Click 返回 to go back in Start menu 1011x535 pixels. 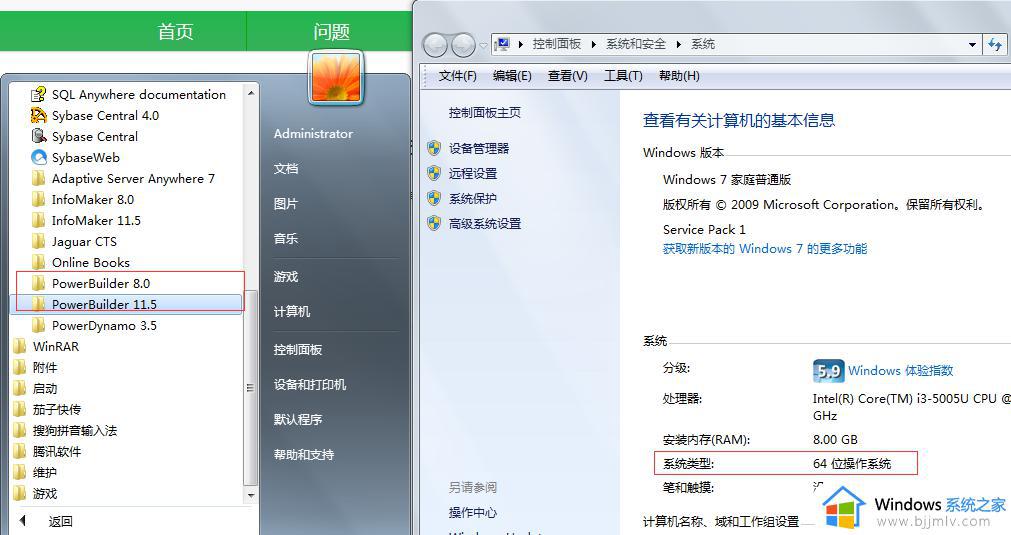click(60, 521)
